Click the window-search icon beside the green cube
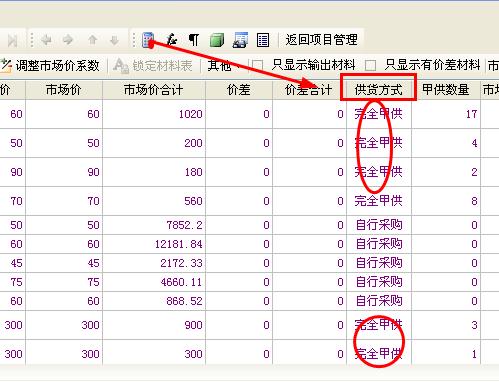The height and width of the screenshot is (382, 499). click(x=240, y=40)
